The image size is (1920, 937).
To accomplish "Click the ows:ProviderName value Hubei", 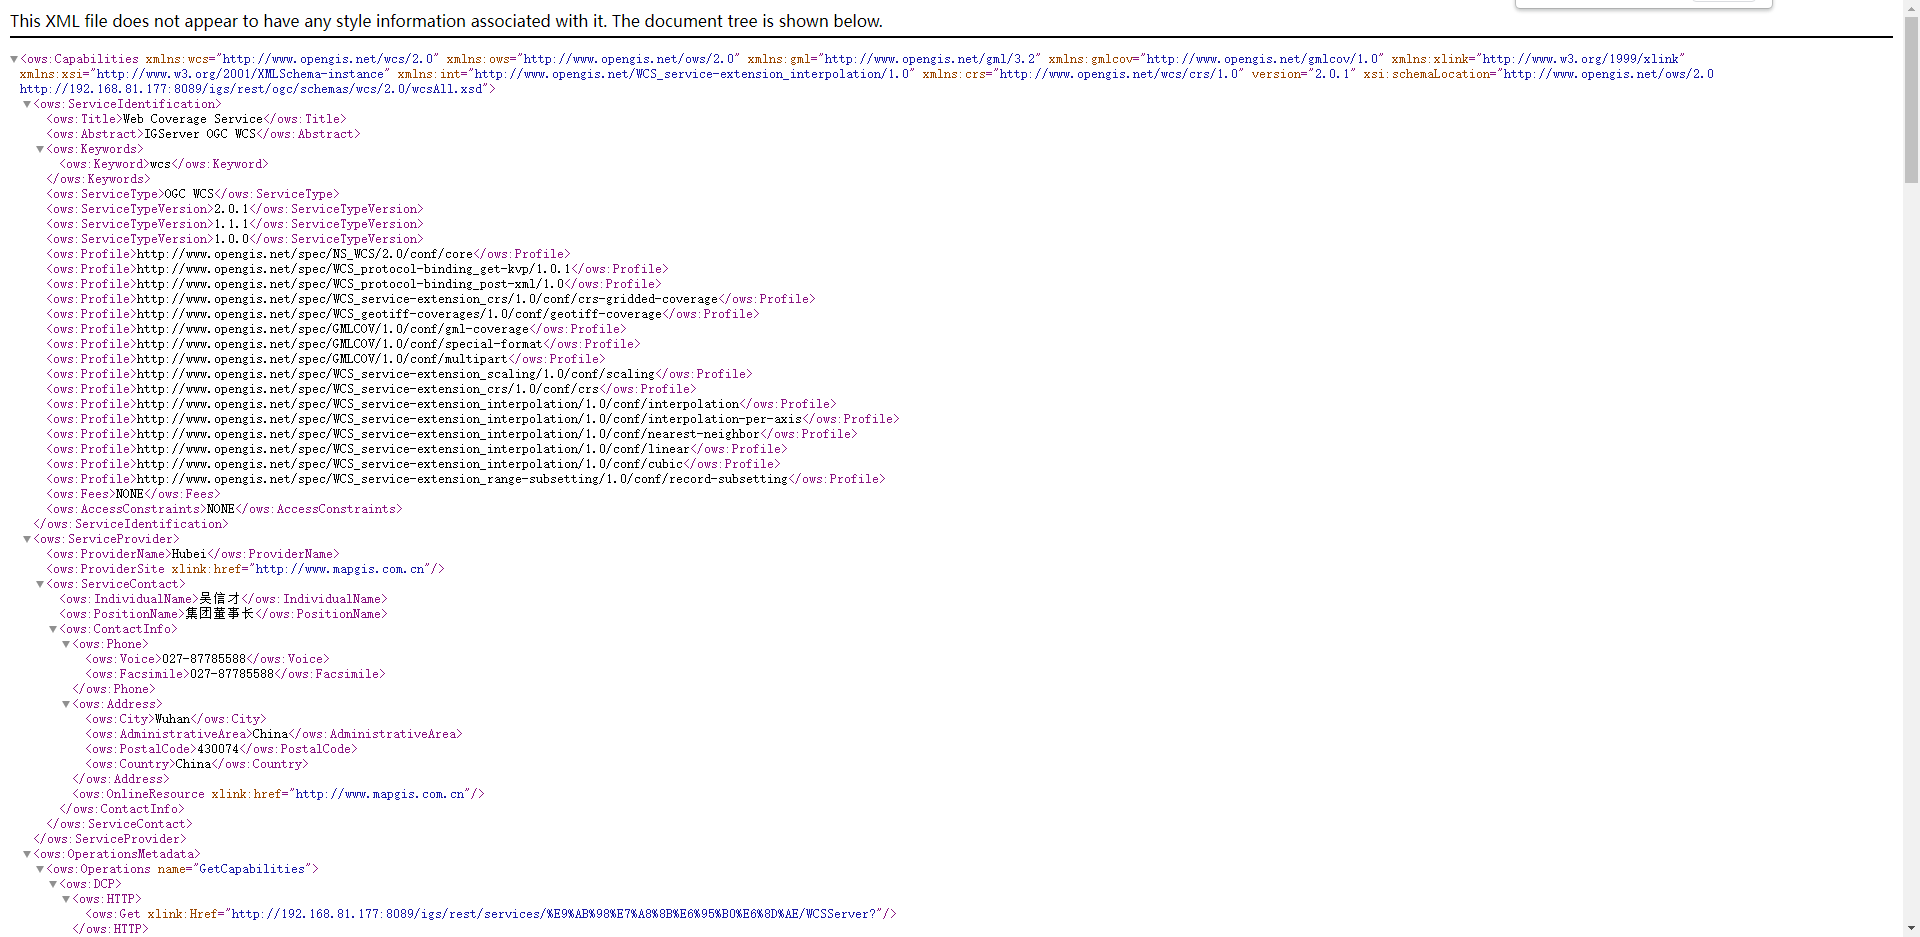I will point(189,554).
